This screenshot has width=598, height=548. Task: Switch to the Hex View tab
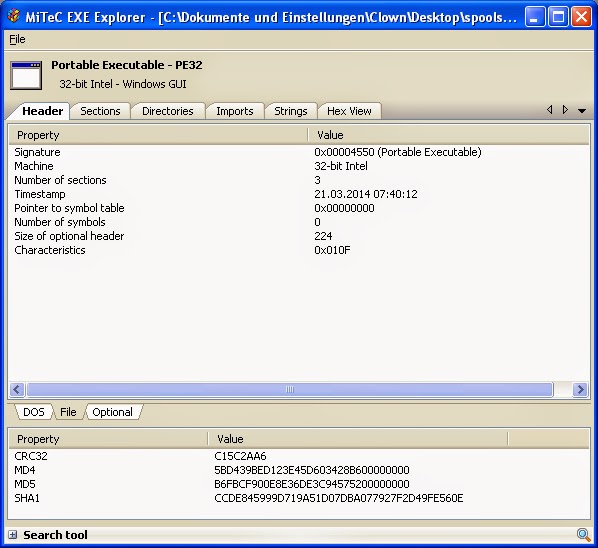349,111
